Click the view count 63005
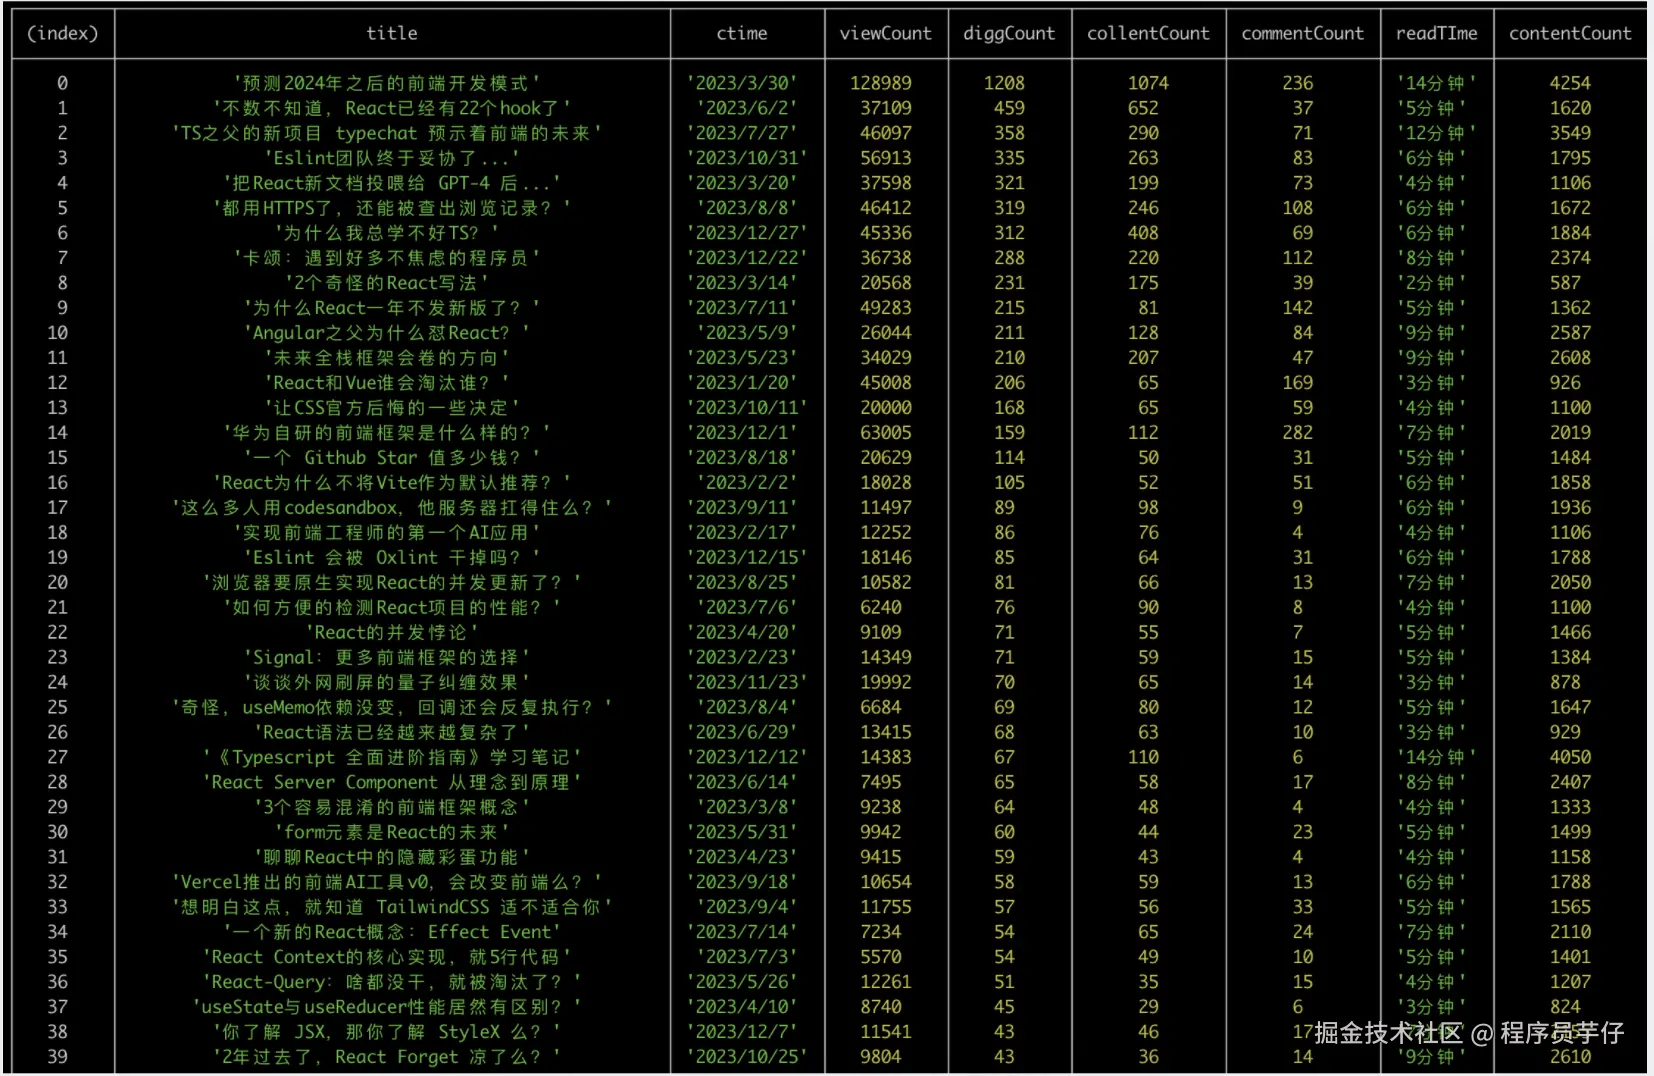This screenshot has width=1654, height=1076. pyautogui.click(x=886, y=433)
